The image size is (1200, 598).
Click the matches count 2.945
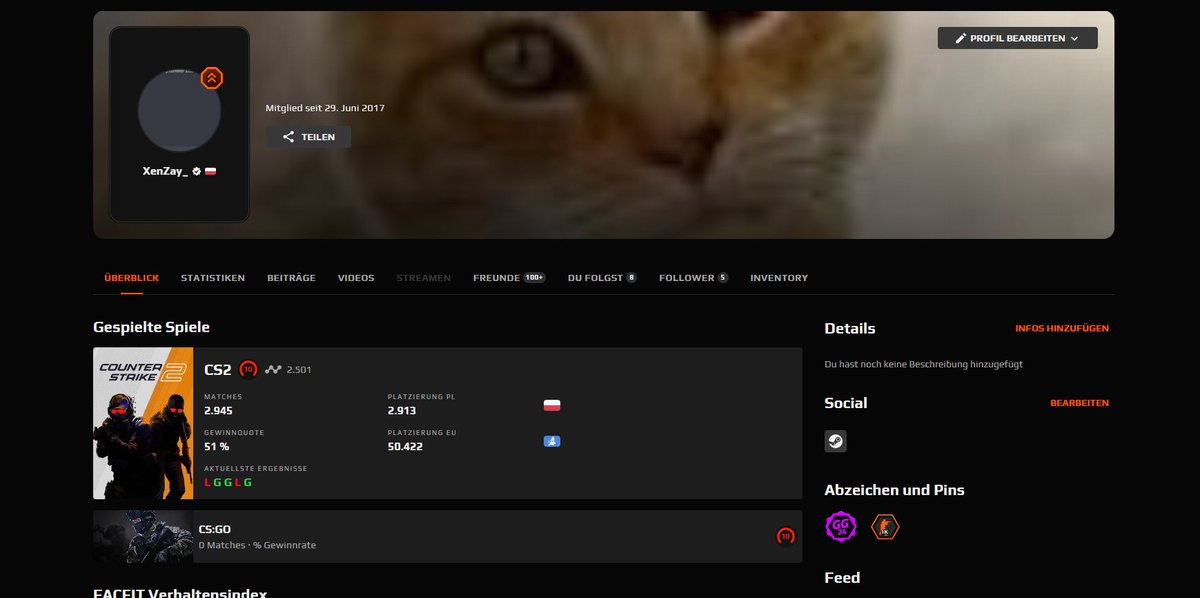218,411
